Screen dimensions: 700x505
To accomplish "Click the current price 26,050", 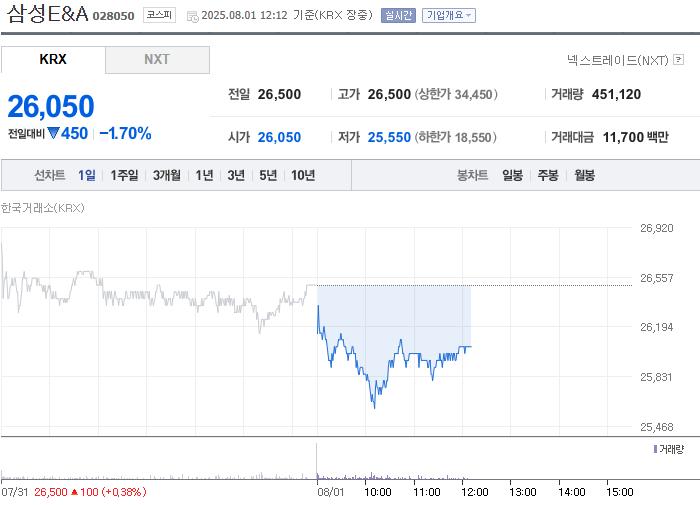I will (51, 106).
